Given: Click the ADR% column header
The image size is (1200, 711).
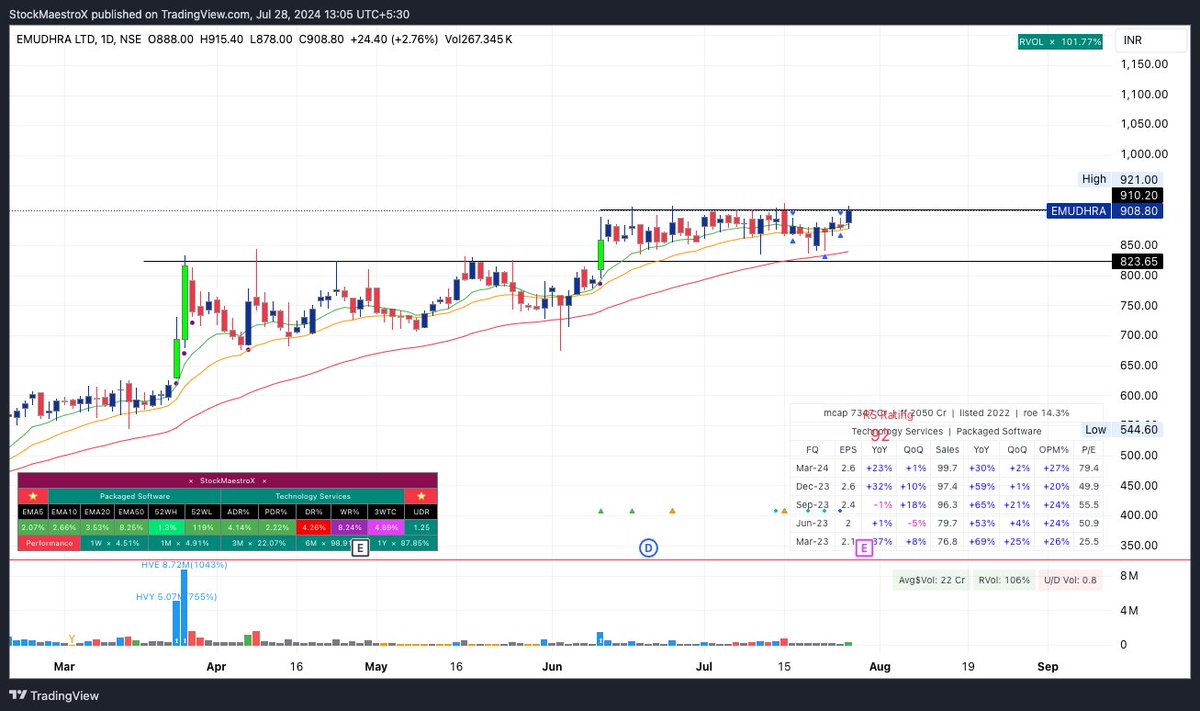Looking at the screenshot, I should (240, 512).
